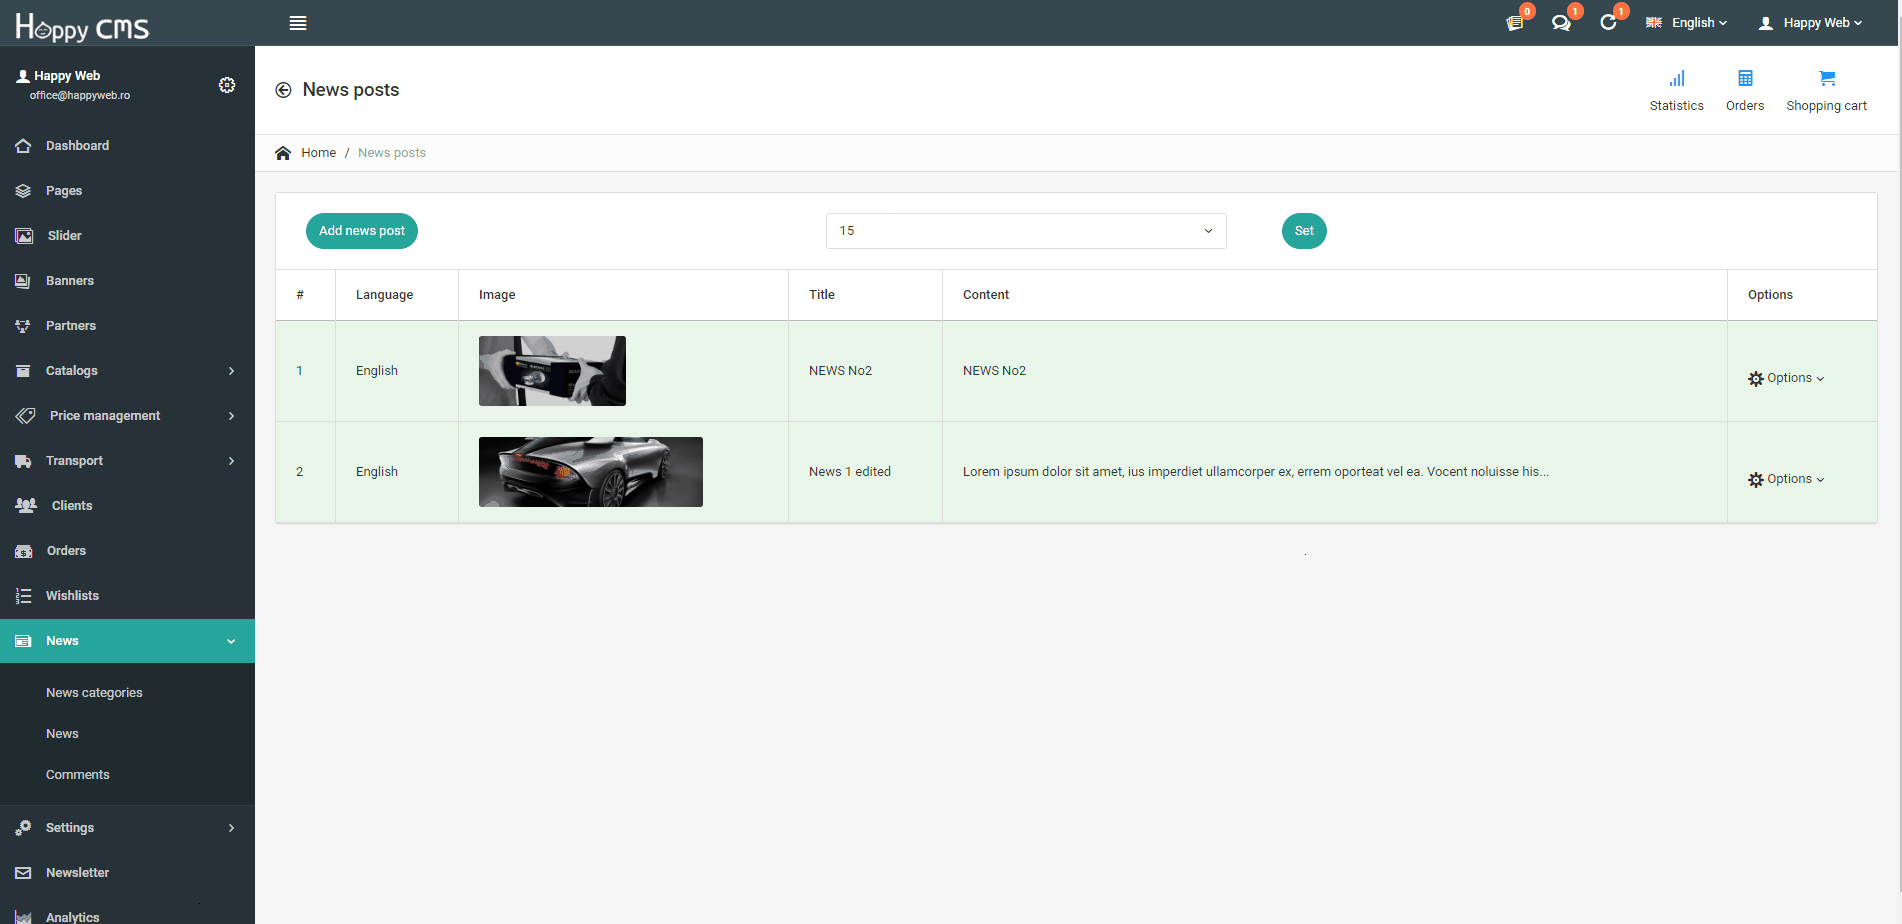Screen dimensions: 1902x924
Task: Open Wishlists label in the sidebar
Action: click(x=72, y=596)
